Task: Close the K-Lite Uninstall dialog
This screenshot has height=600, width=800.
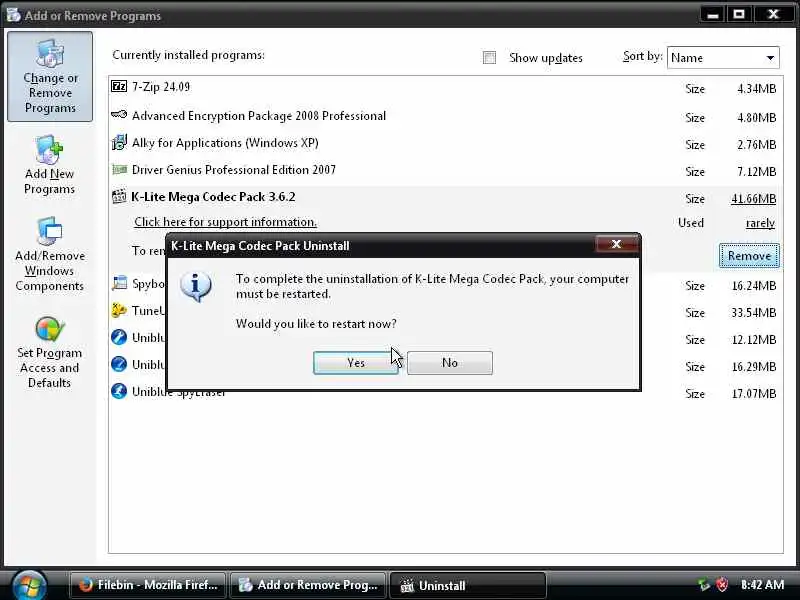Action: [x=616, y=244]
